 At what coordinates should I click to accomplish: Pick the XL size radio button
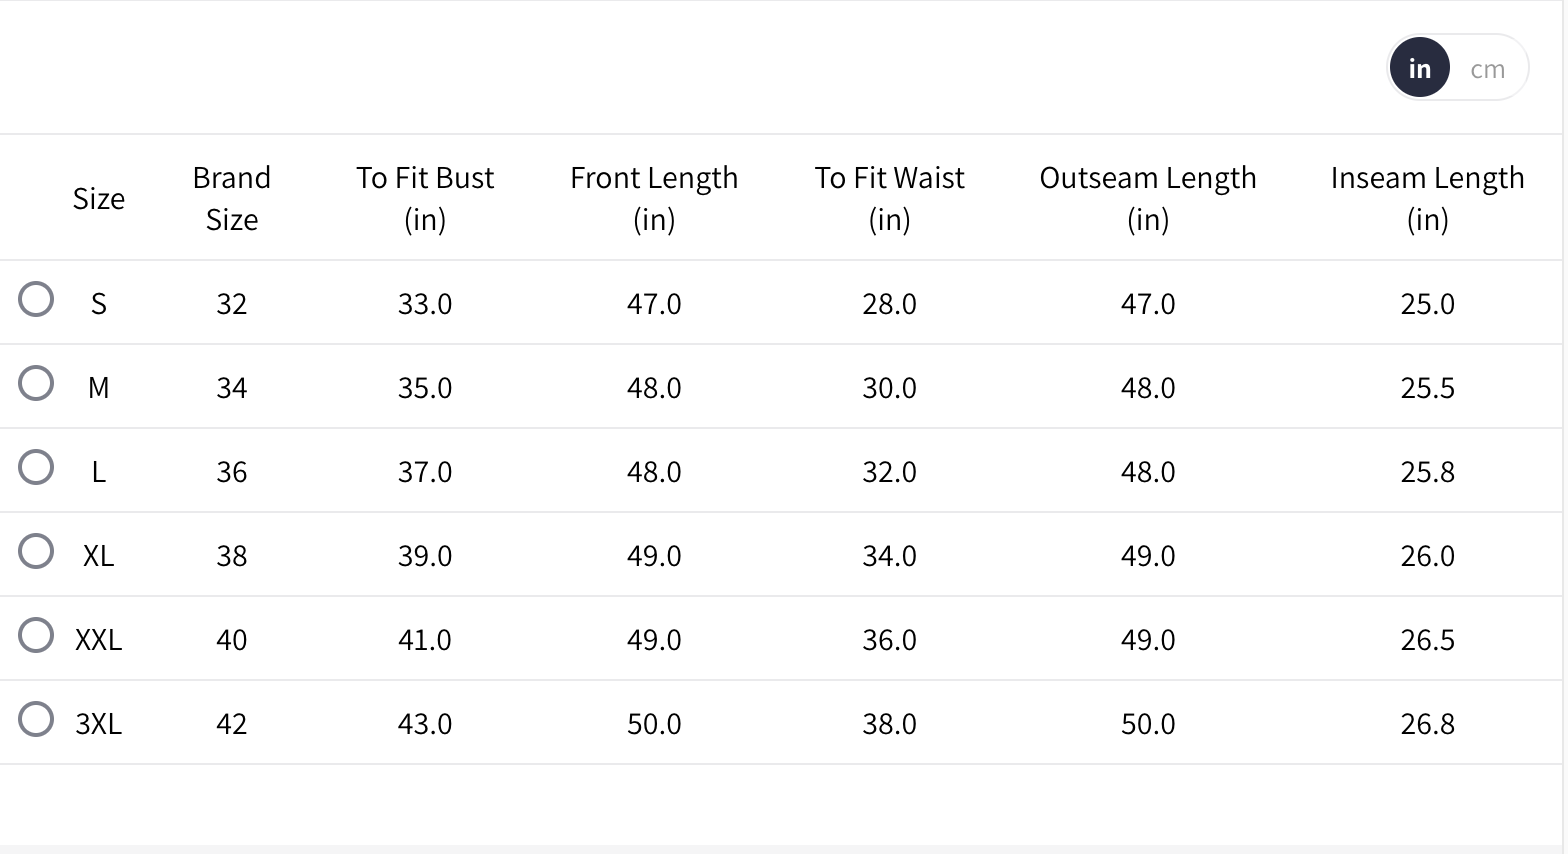36,551
